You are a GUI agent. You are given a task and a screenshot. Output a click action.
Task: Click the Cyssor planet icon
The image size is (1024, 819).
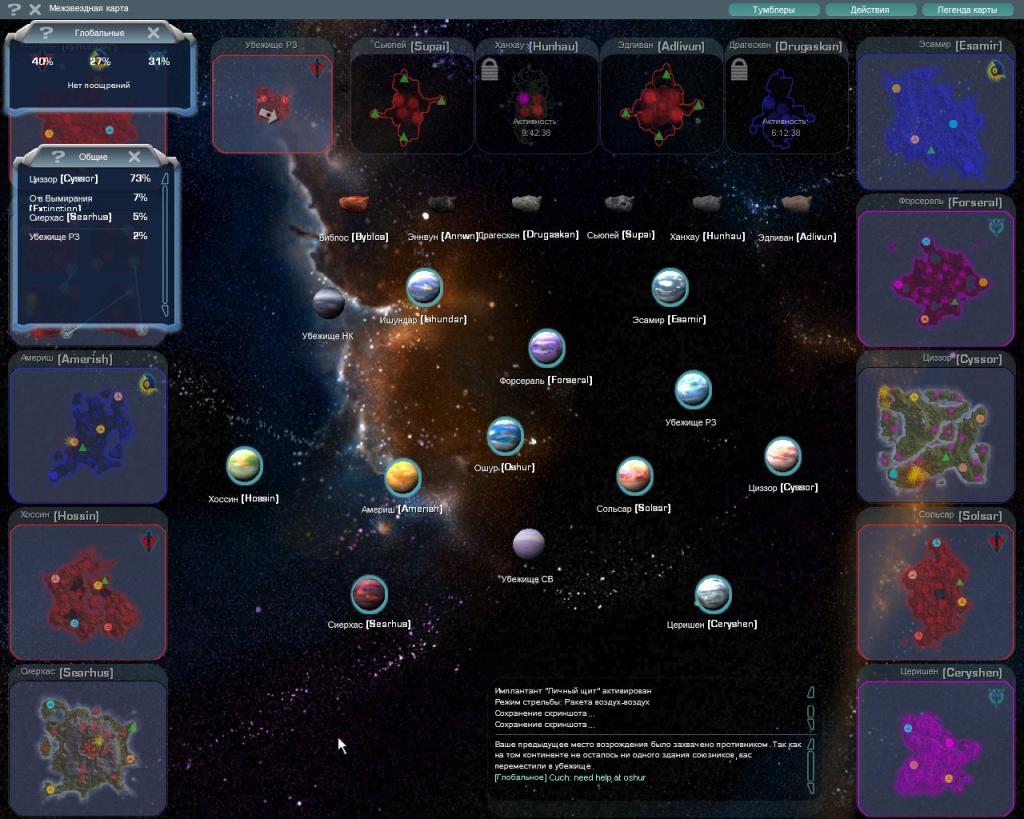pyautogui.click(x=782, y=456)
